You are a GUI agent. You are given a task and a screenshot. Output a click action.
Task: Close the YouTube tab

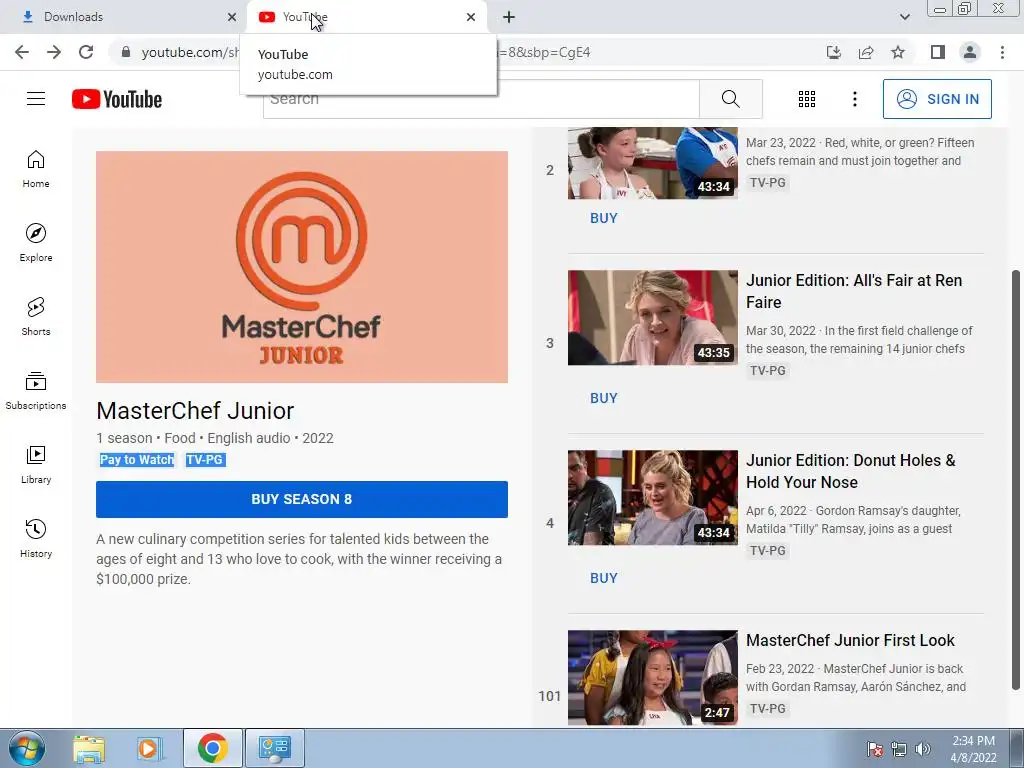pyautogui.click(x=471, y=17)
